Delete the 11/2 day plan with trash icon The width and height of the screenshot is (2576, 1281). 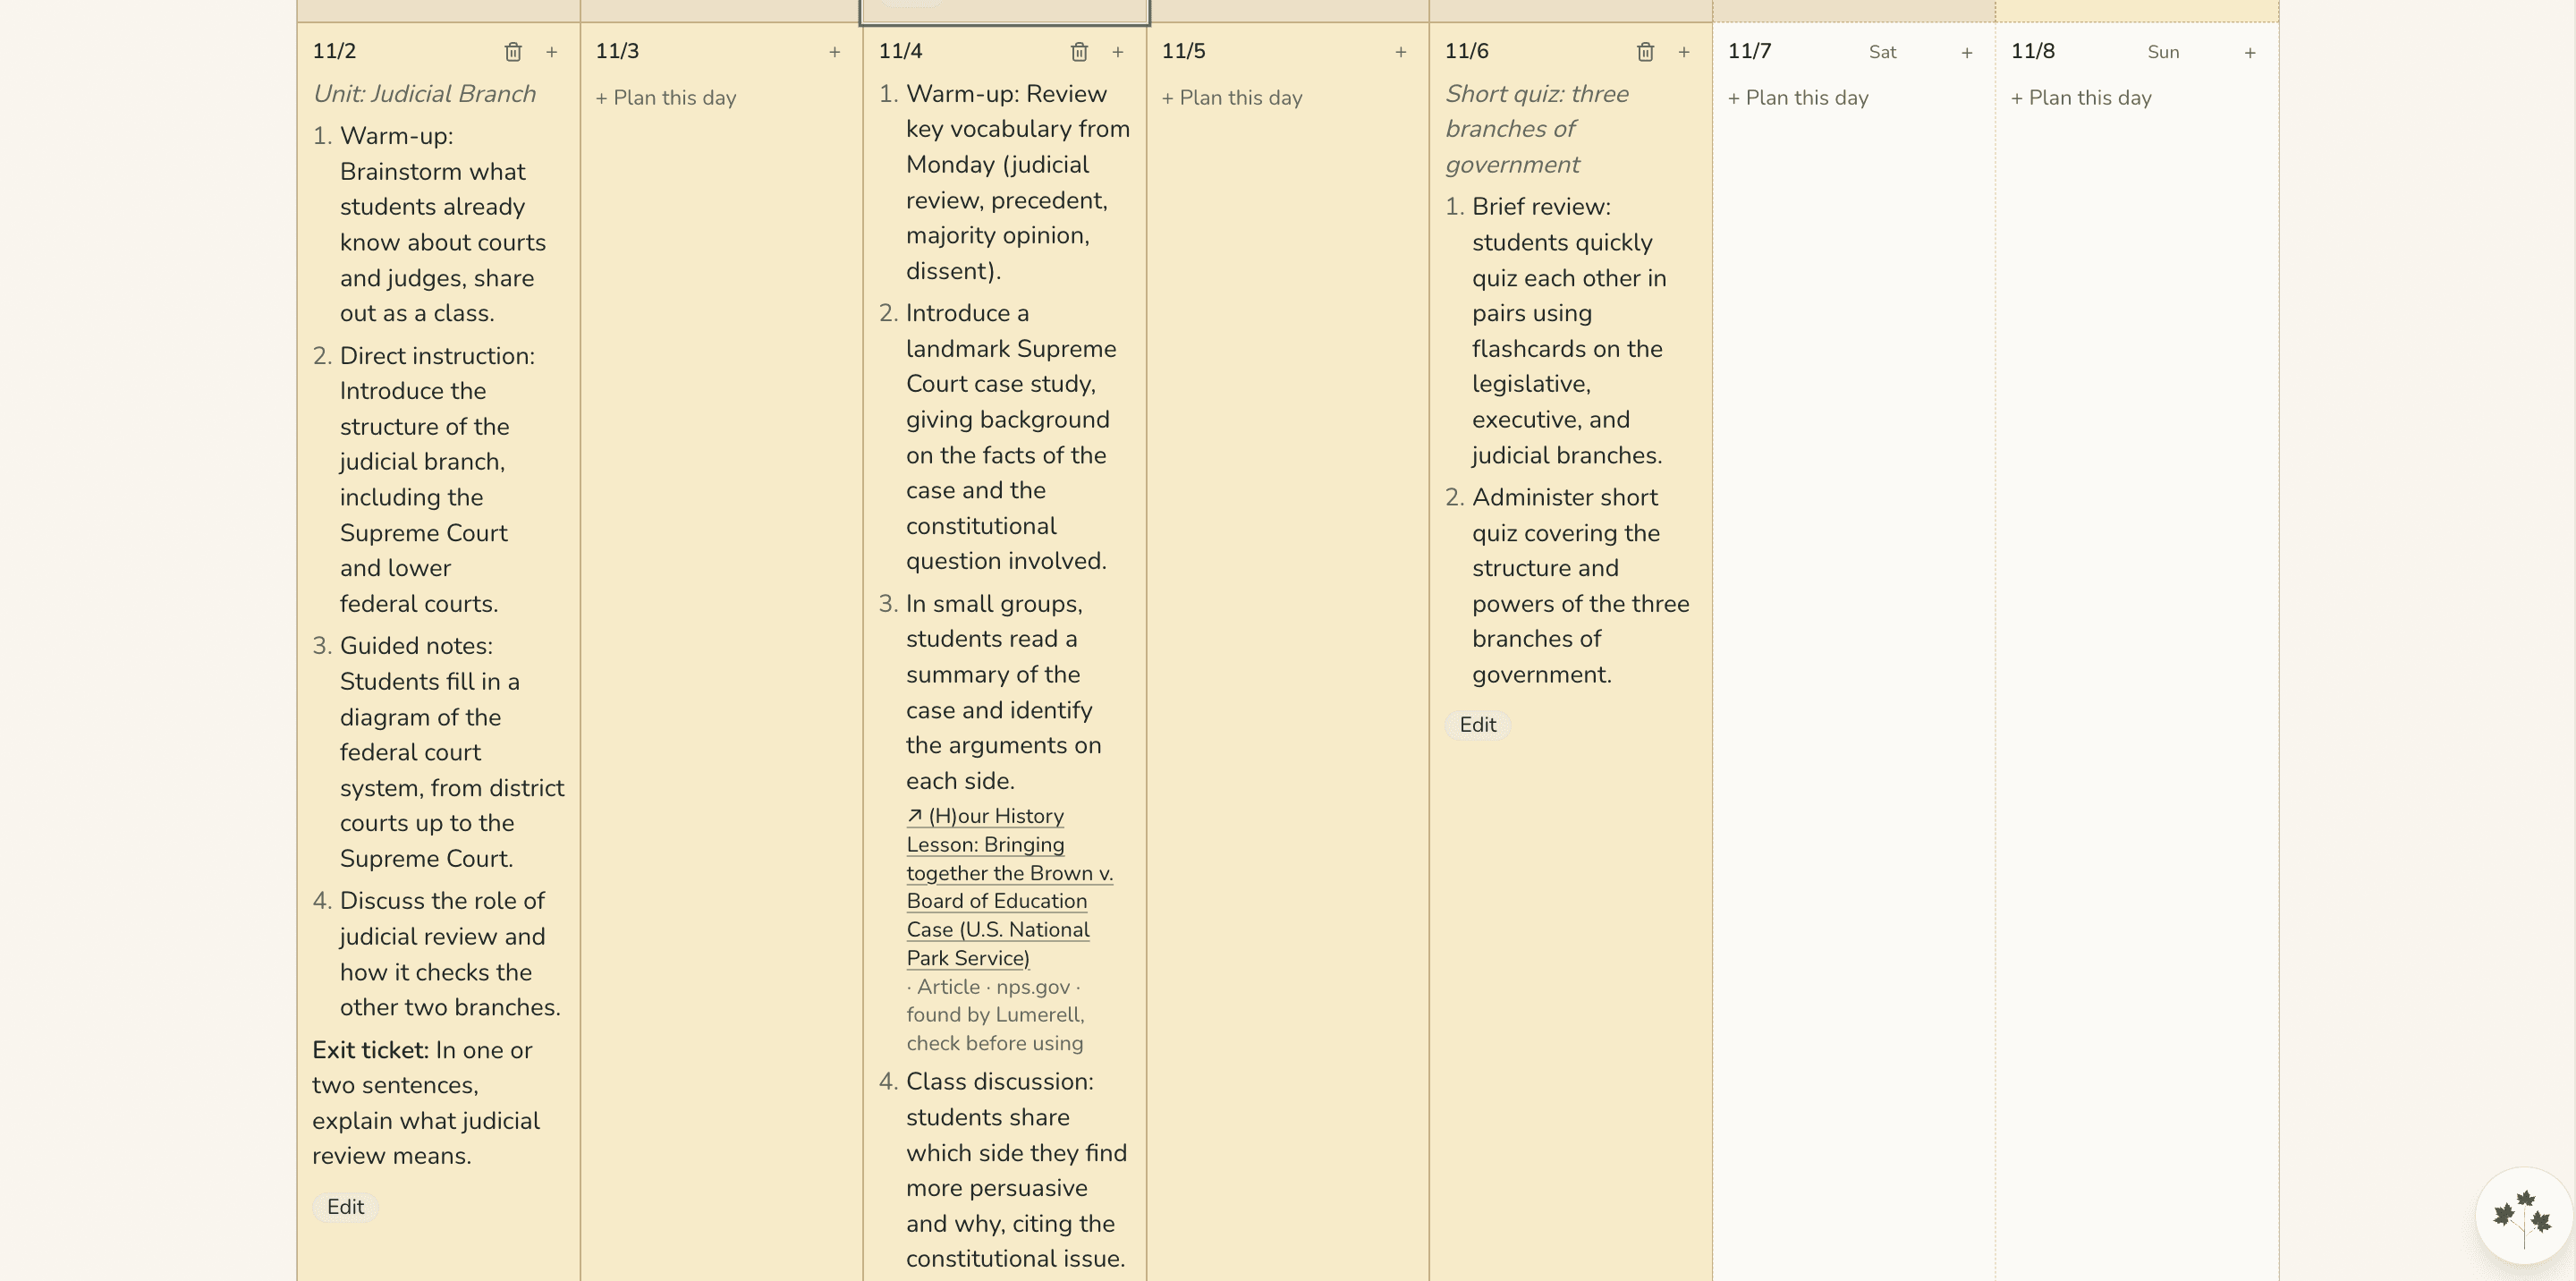click(513, 52)
